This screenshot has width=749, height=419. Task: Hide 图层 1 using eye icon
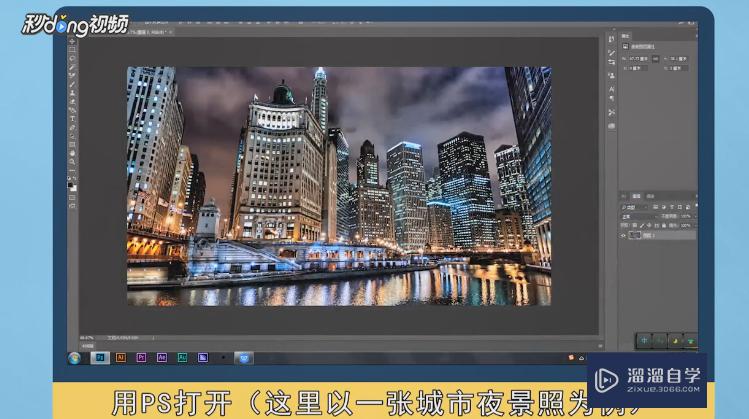[x=623, y=236]
